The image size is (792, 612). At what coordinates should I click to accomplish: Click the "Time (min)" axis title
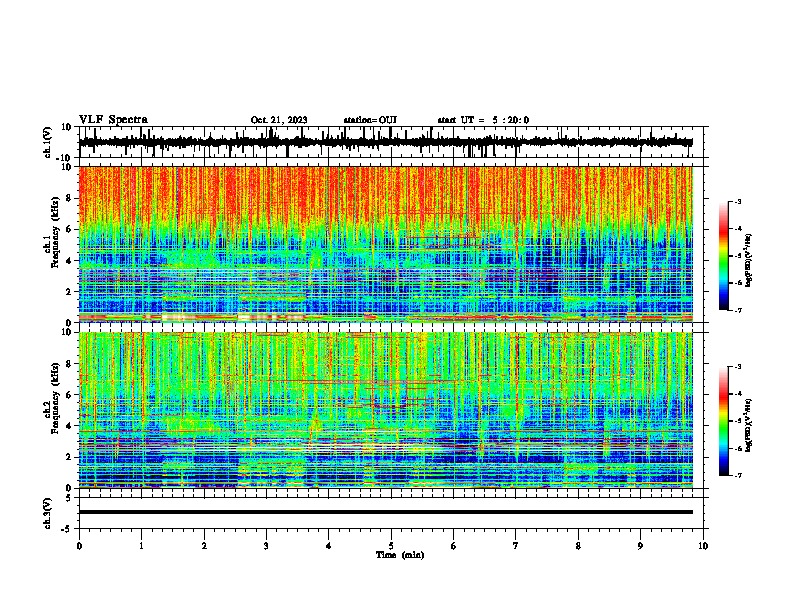(x=400, y=555)
